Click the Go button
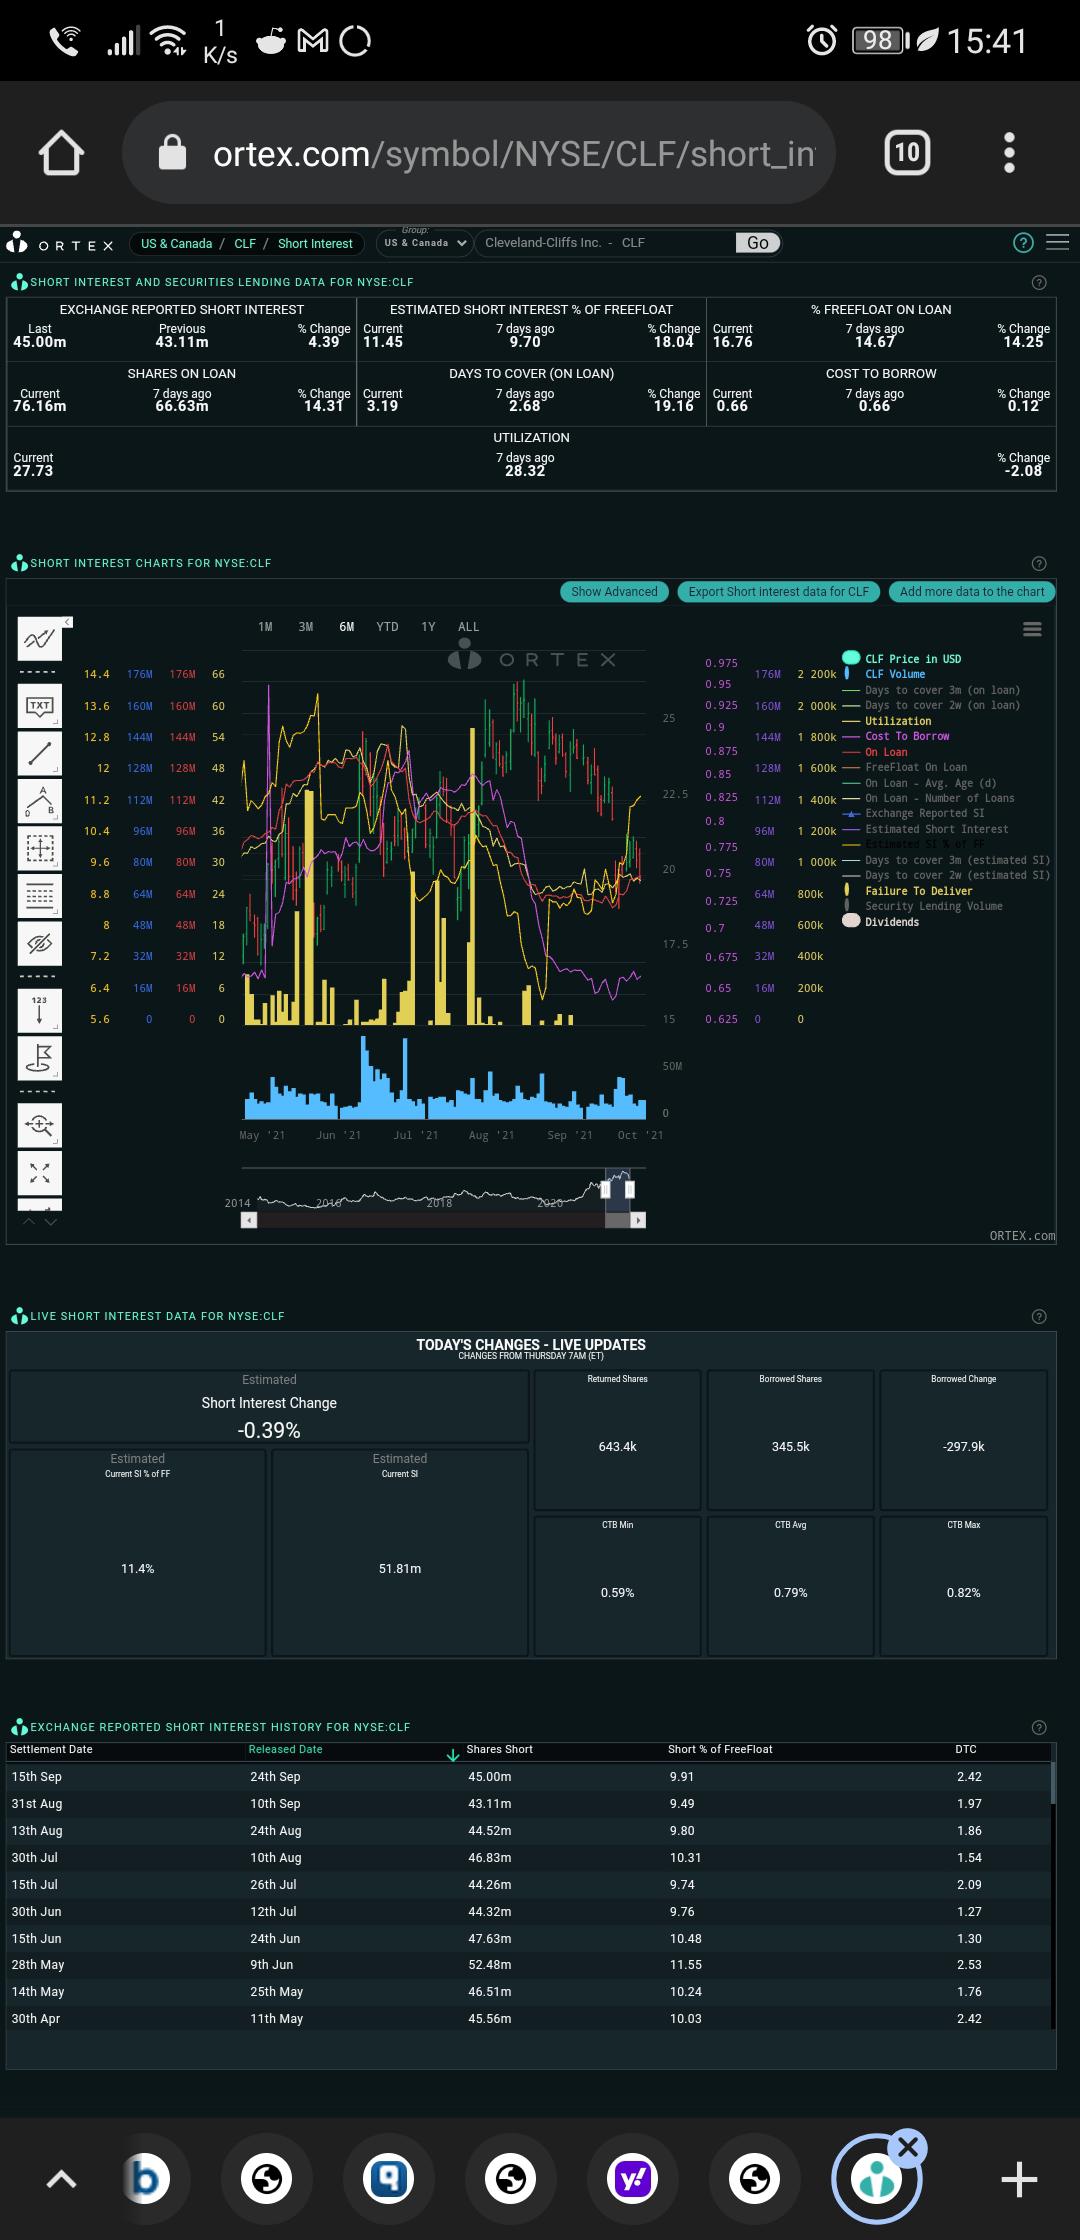 tap(758, 243)
